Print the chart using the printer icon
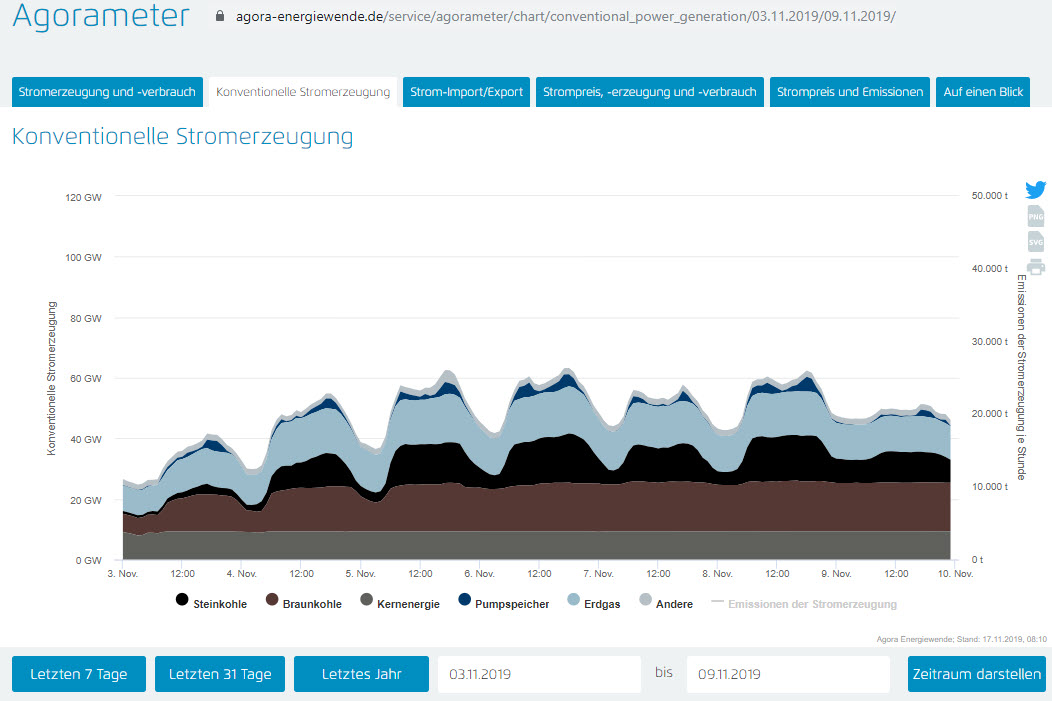 [1036, 267]
